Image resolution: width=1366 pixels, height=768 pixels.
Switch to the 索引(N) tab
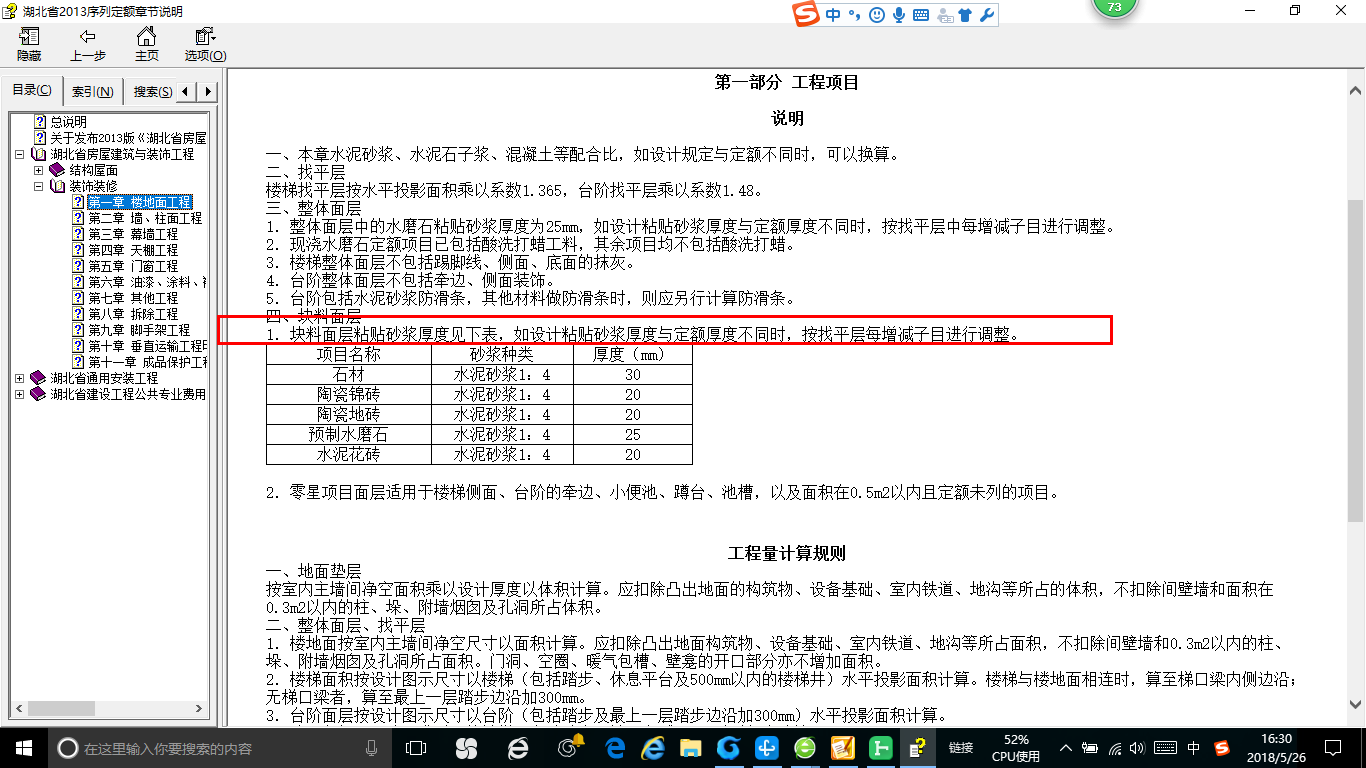point(92,92)
